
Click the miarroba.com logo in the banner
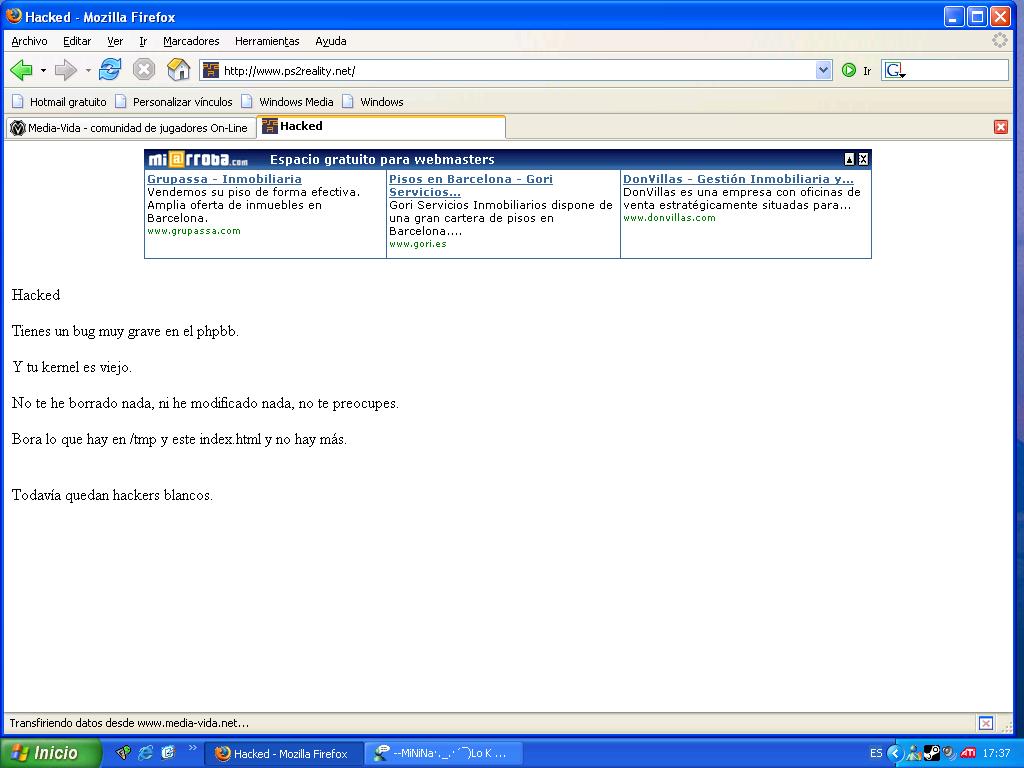click(x=198, y=159)
